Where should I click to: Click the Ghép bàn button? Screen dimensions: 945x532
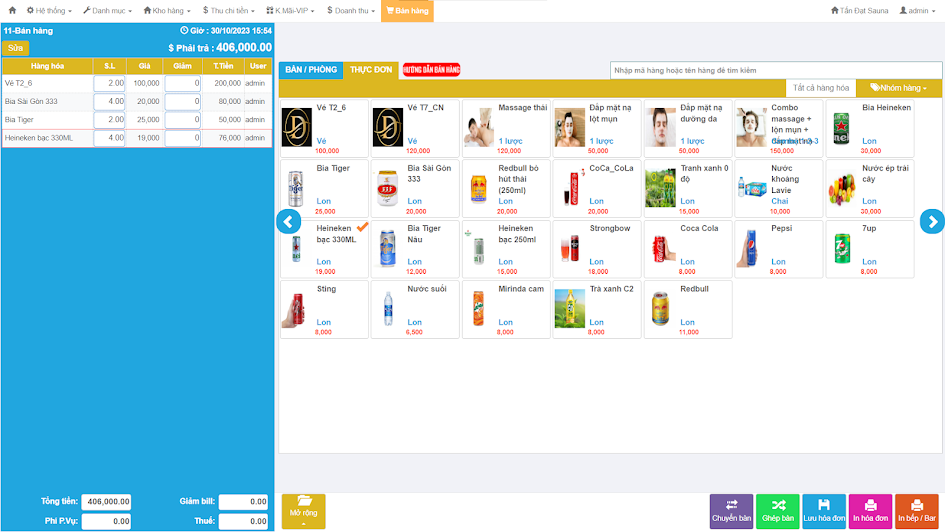[777, 512]
